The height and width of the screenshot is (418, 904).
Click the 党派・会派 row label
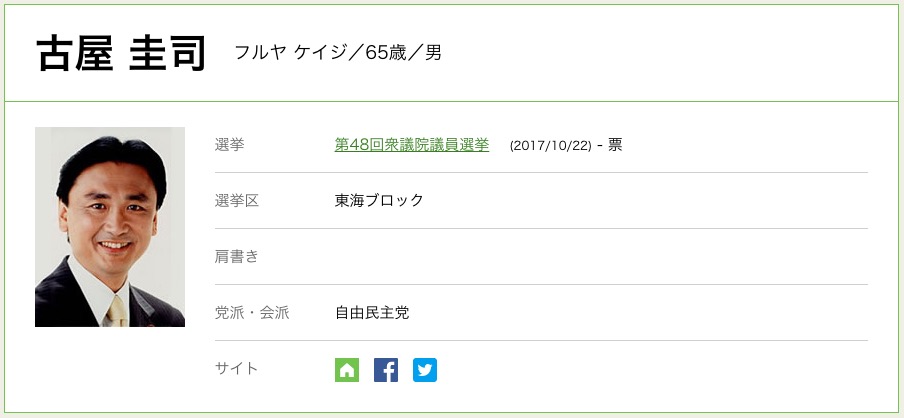[252, 313]
